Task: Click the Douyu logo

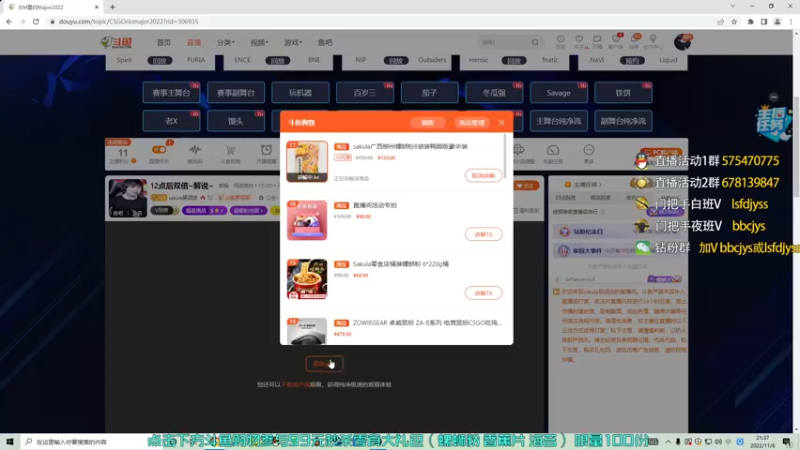Action: (x=116, y=42)
